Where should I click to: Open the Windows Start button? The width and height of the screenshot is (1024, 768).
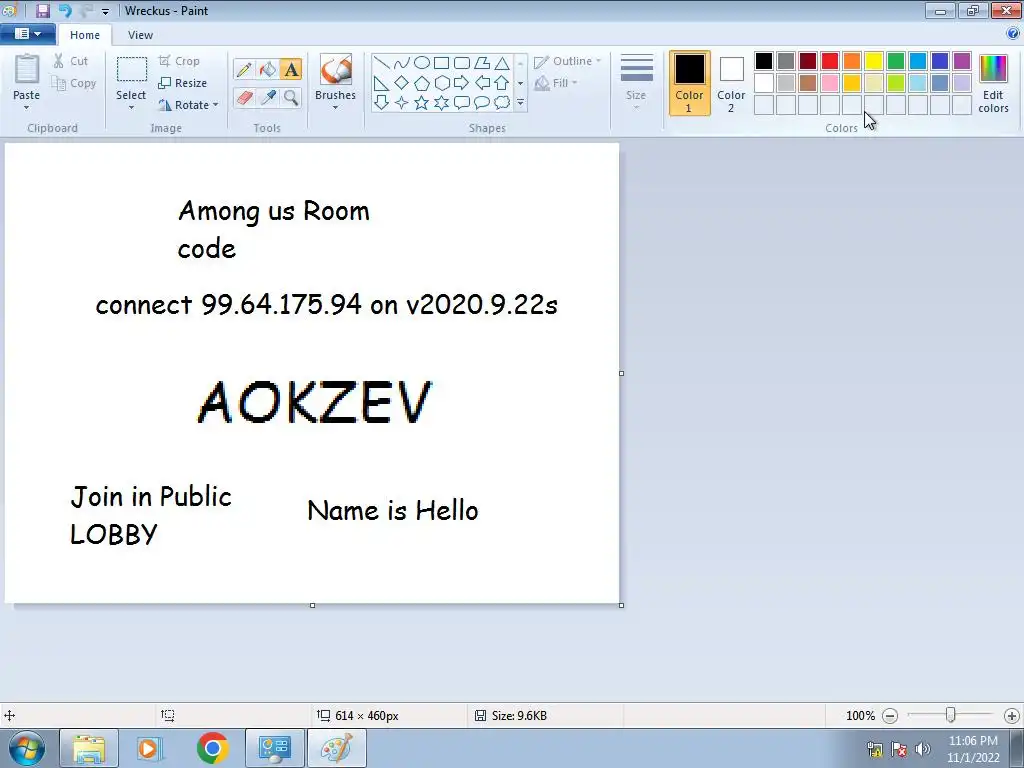26,748
